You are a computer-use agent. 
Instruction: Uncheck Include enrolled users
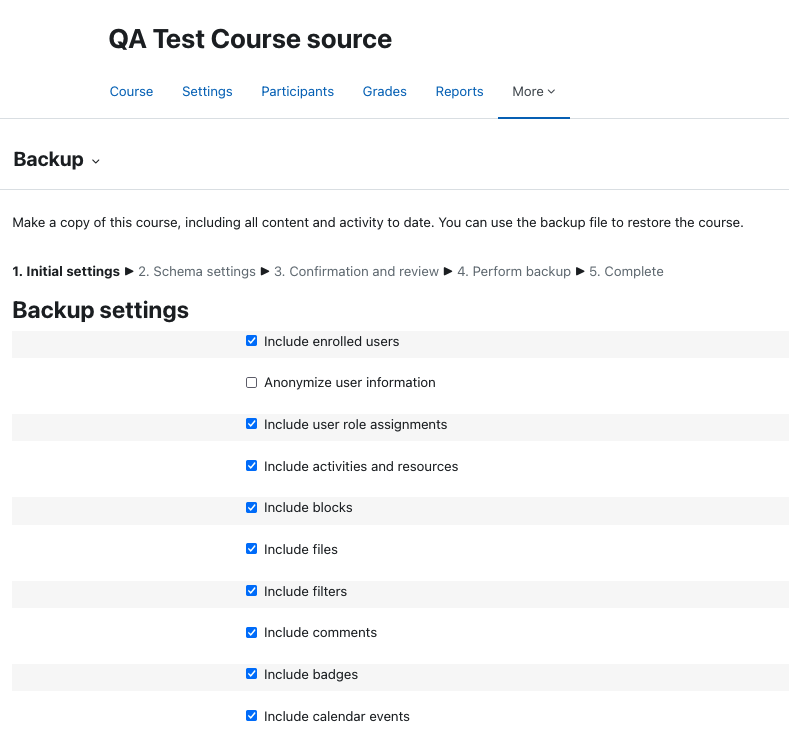pyautogui.click(x=252, y=341)
